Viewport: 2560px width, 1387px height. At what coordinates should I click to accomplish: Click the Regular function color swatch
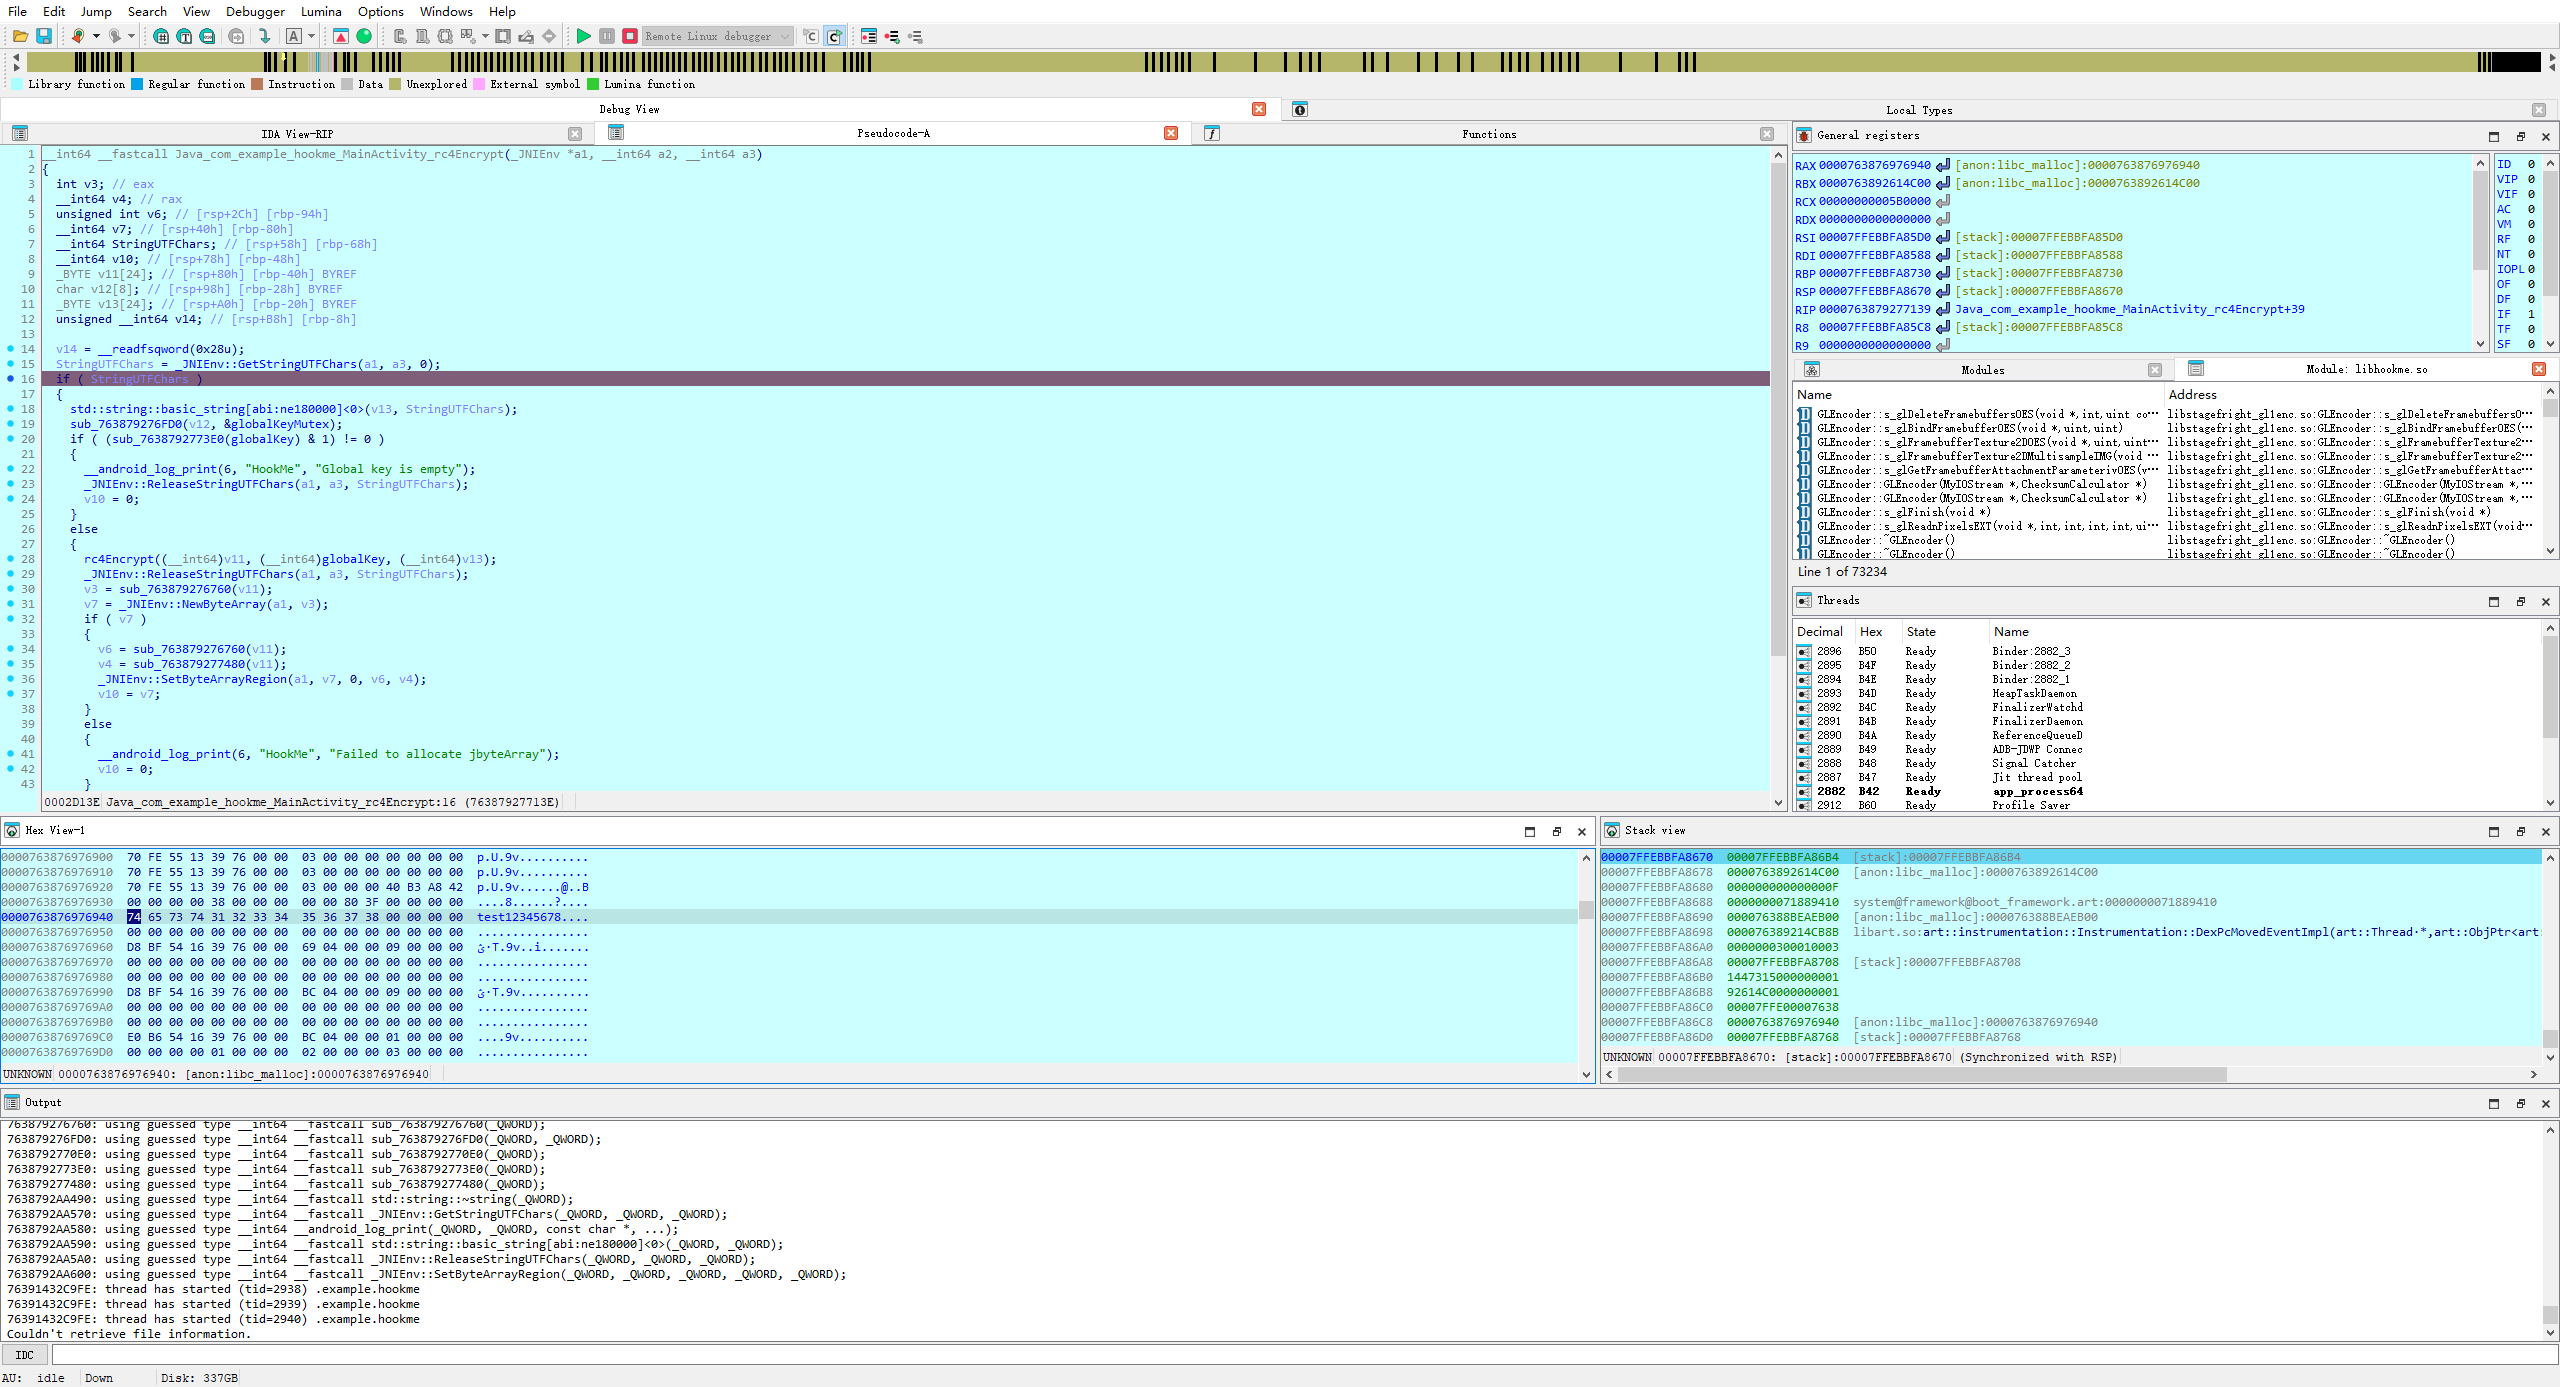coord(138,85)
